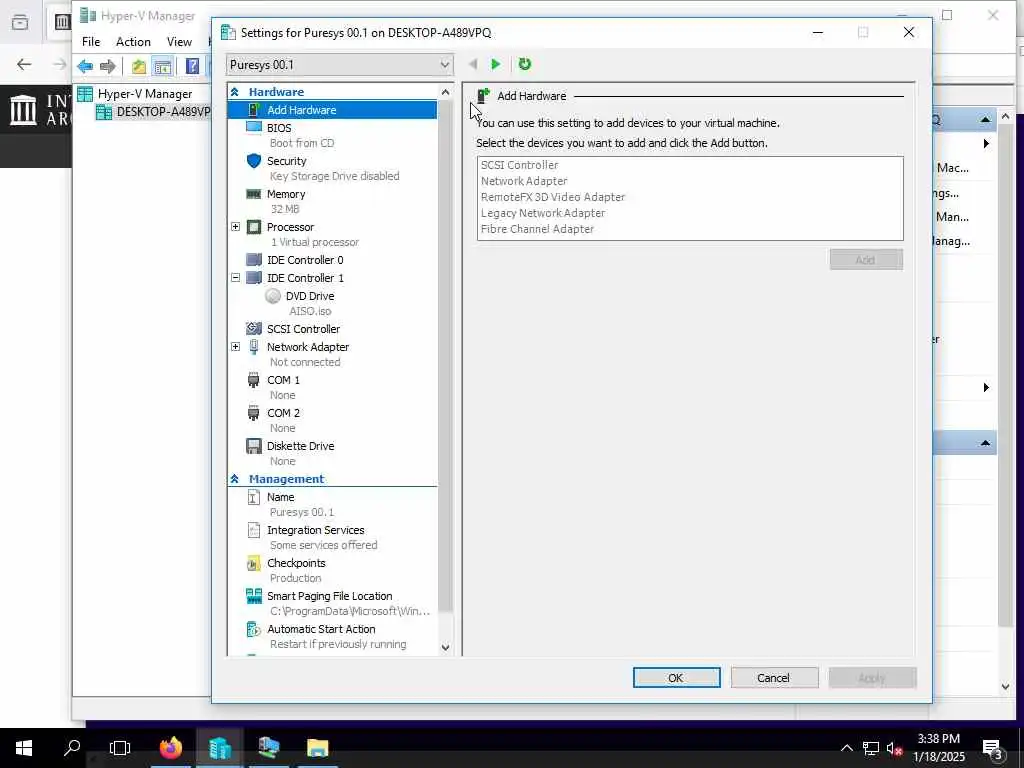Click the greyed Apply button
This screenshot has width=1024, height=768.
pos(872,678)
